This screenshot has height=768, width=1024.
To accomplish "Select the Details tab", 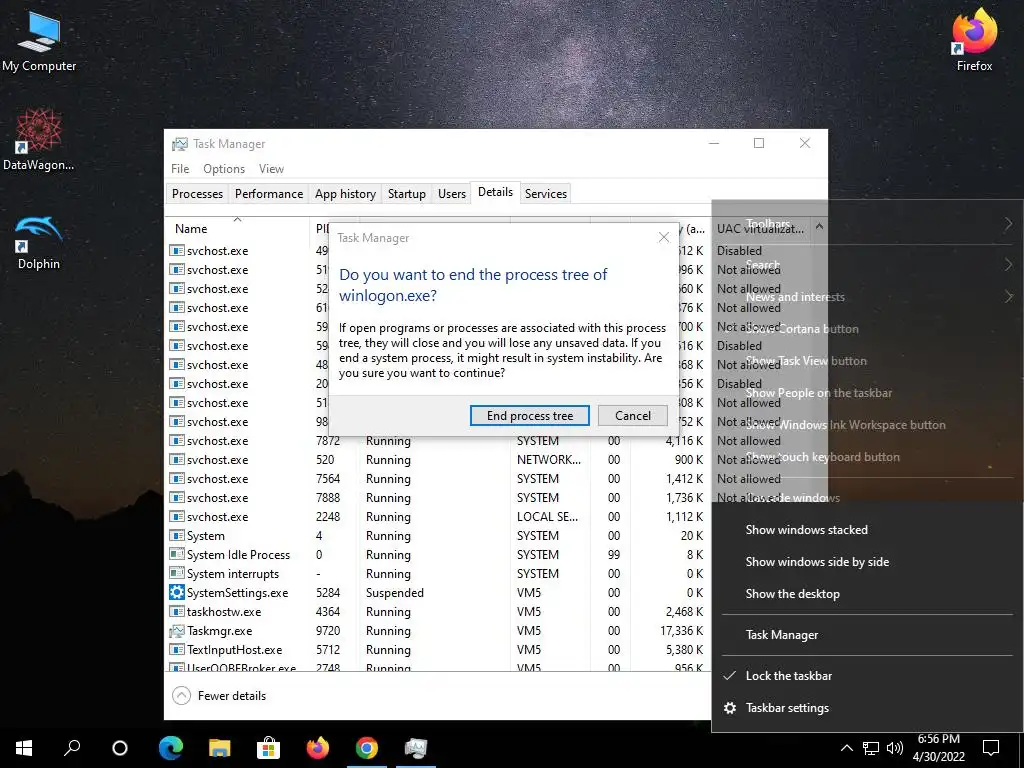I will tap(495, 192).
